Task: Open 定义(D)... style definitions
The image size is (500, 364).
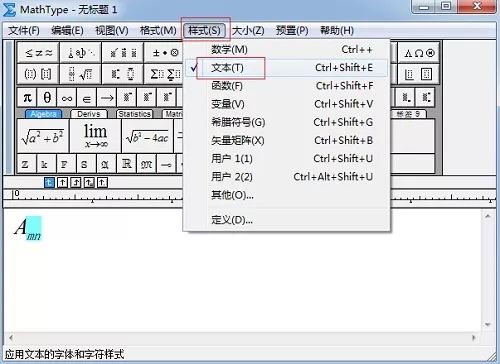Action: coord(287,220)
